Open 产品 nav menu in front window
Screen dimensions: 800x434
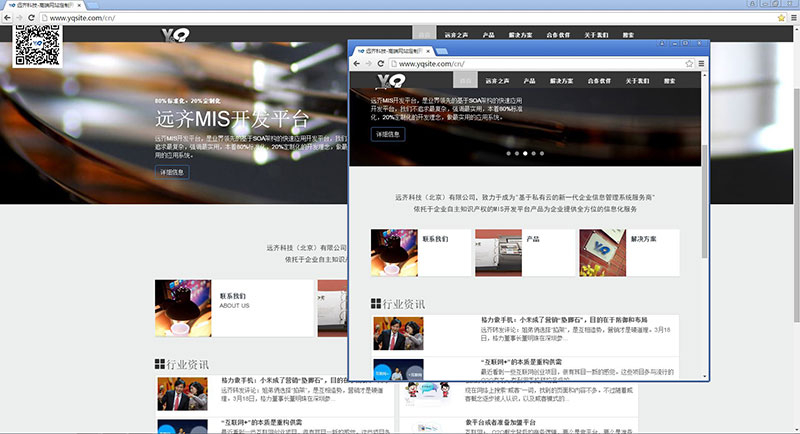(x=529, y=80)
